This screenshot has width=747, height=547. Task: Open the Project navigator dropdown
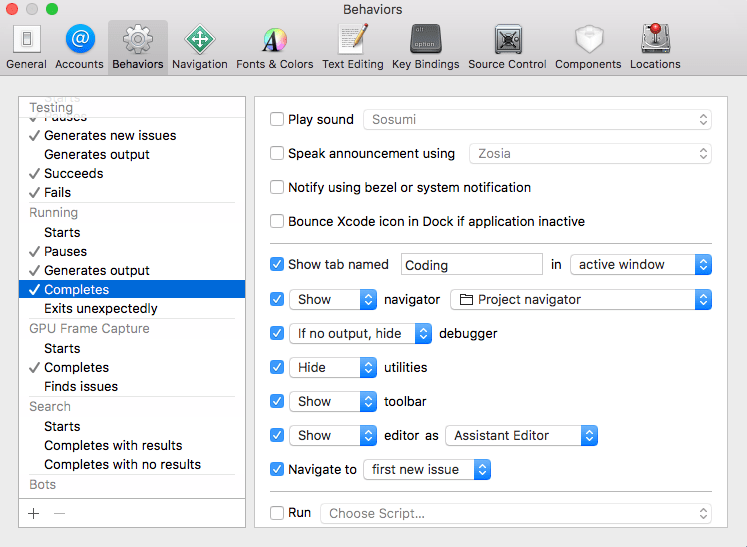coord(580,299)
